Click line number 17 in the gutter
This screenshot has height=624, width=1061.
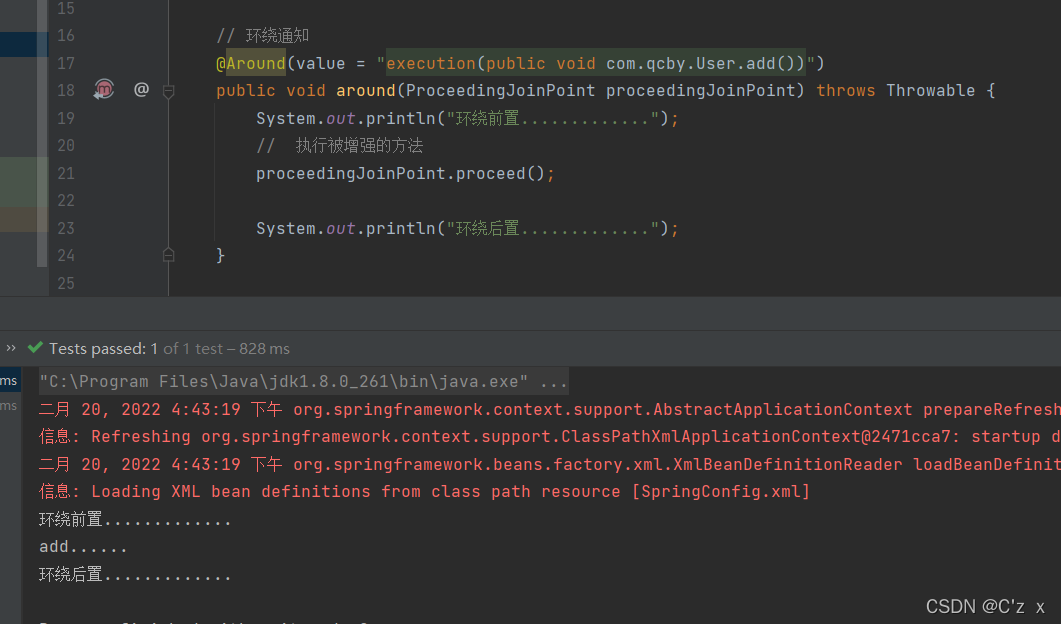tap(66, 64)
